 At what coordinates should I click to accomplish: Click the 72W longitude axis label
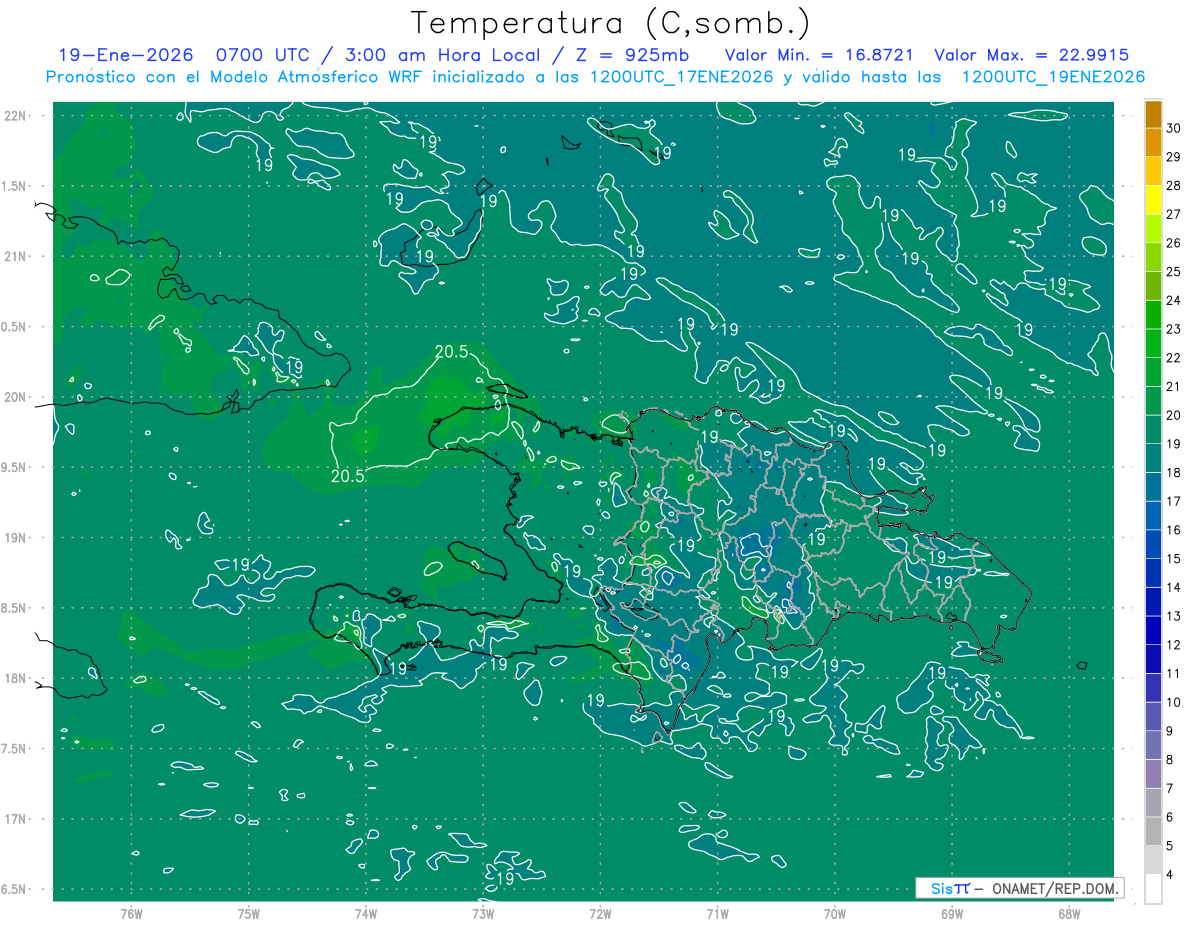(x=600, y=913)
